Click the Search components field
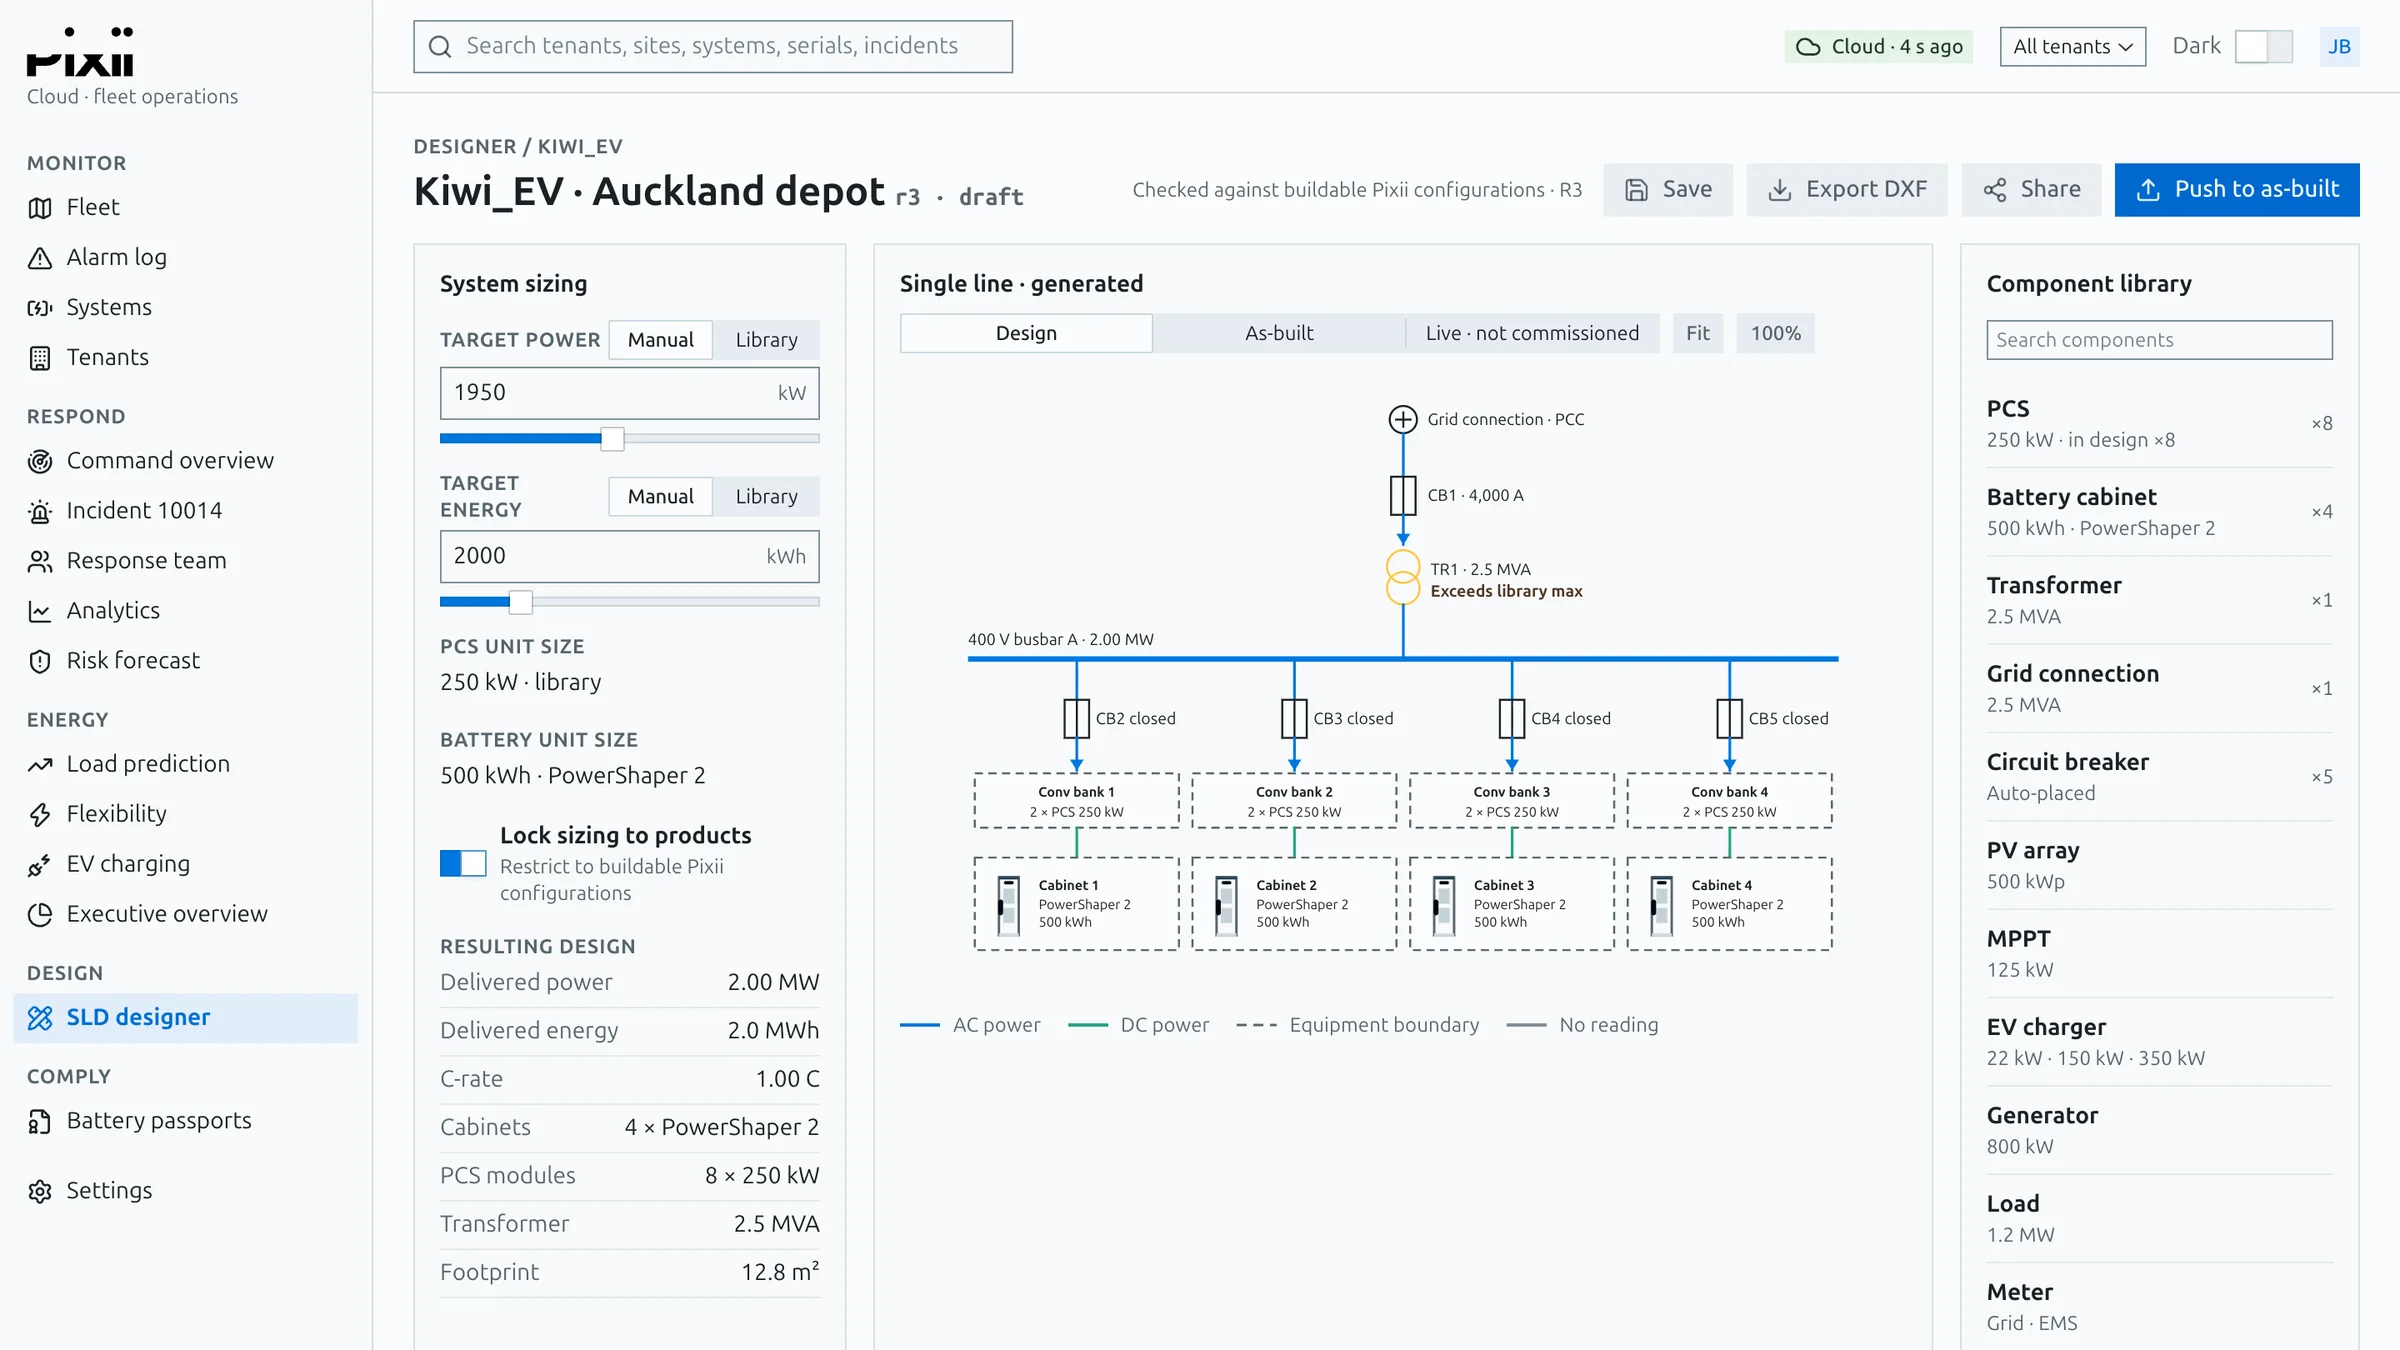This screenshot has height=1350, width=2400. click(2159, 340)
